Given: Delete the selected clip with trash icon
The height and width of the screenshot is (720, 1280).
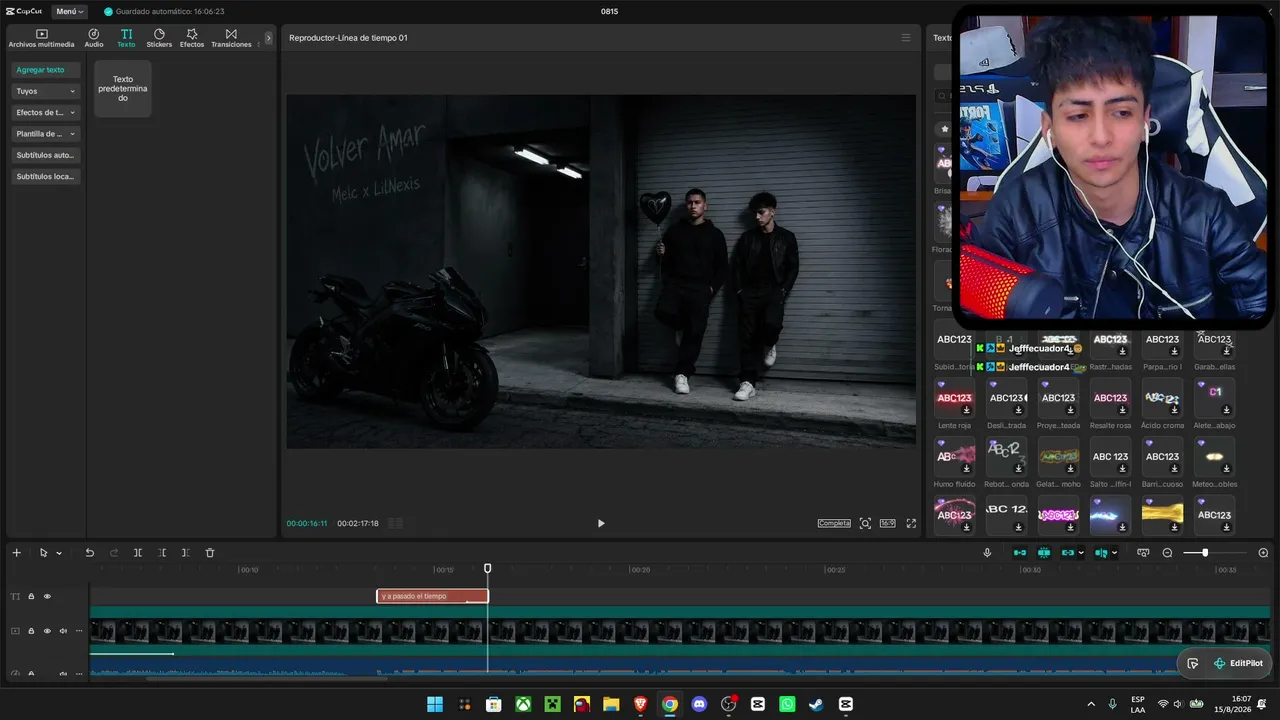Looking at the screenshot, I should 210,553.
